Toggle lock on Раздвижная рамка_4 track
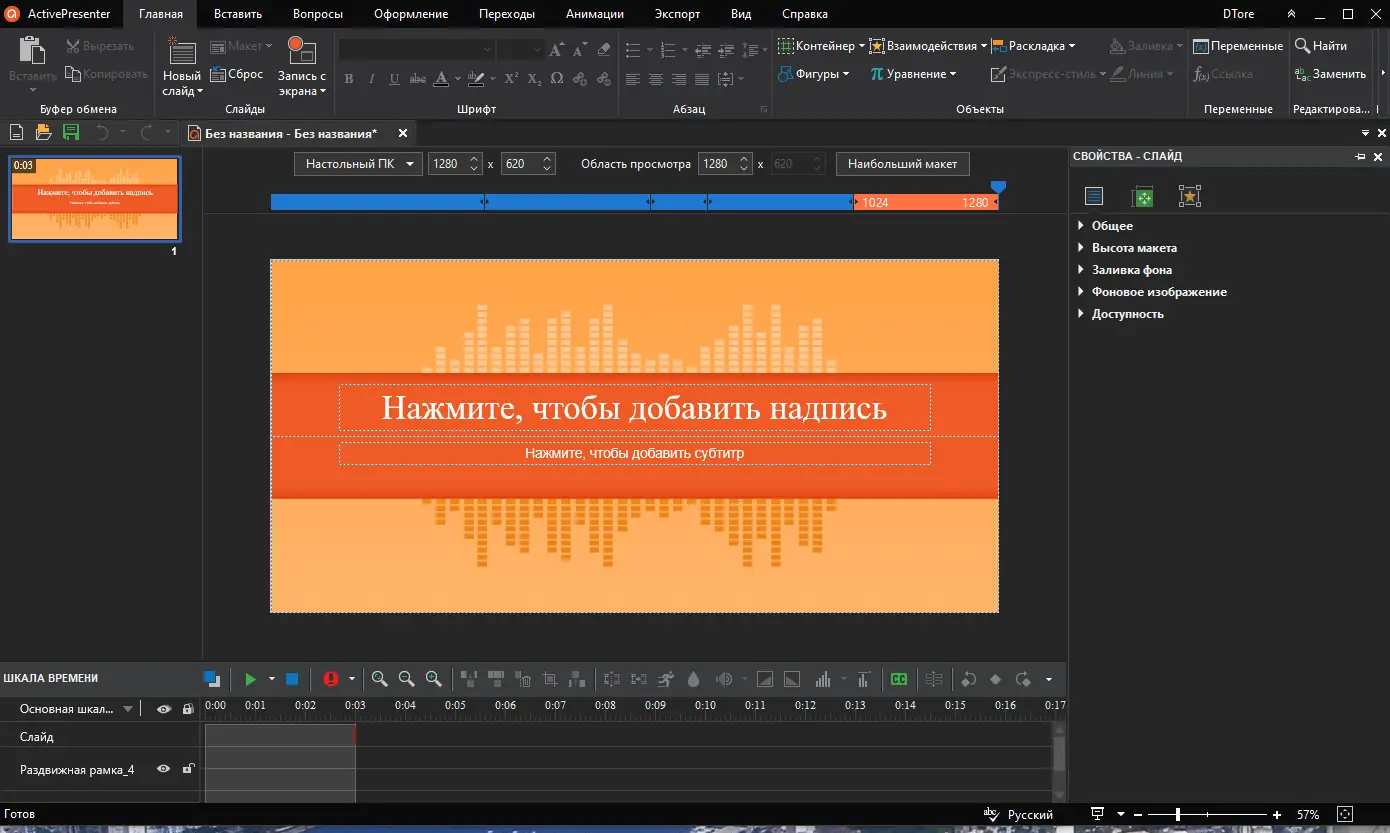 coord(187,769)
